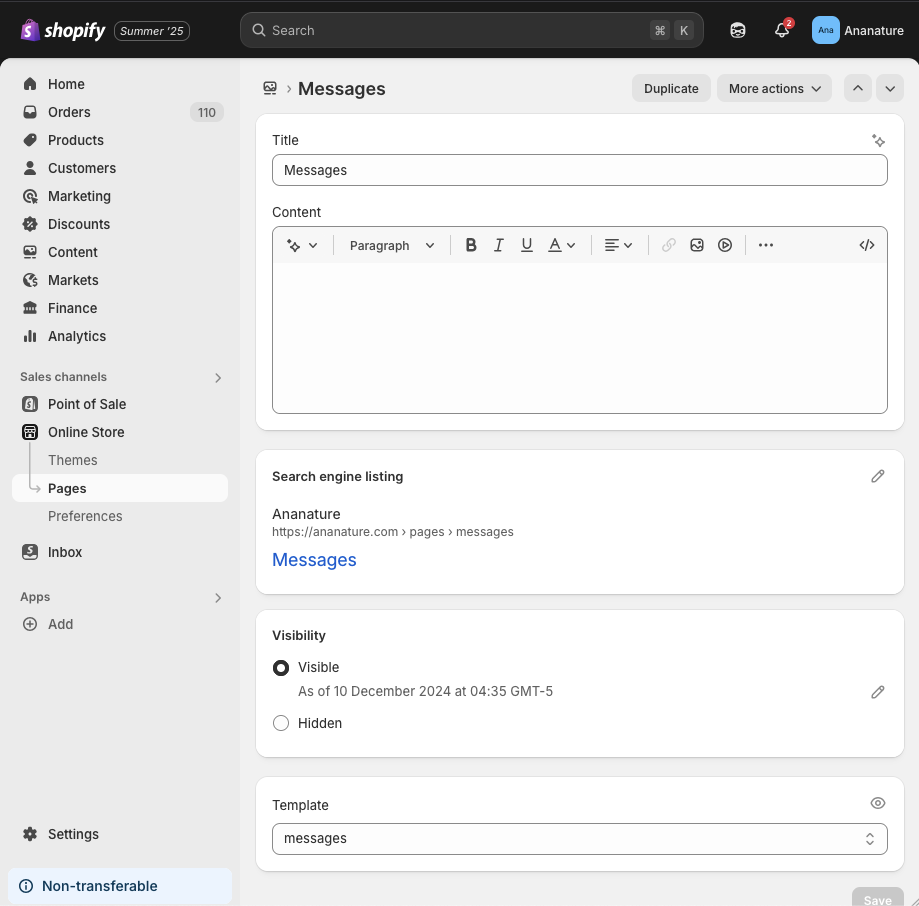Viewport: 919px width, 906px height.
Task: Open the Paragraph style dropdown
Action: click(390, 245)
